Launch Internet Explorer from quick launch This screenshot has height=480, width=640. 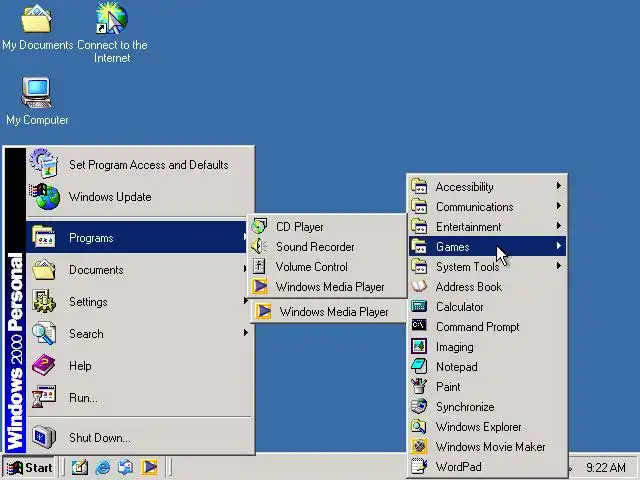pos(103,467)
